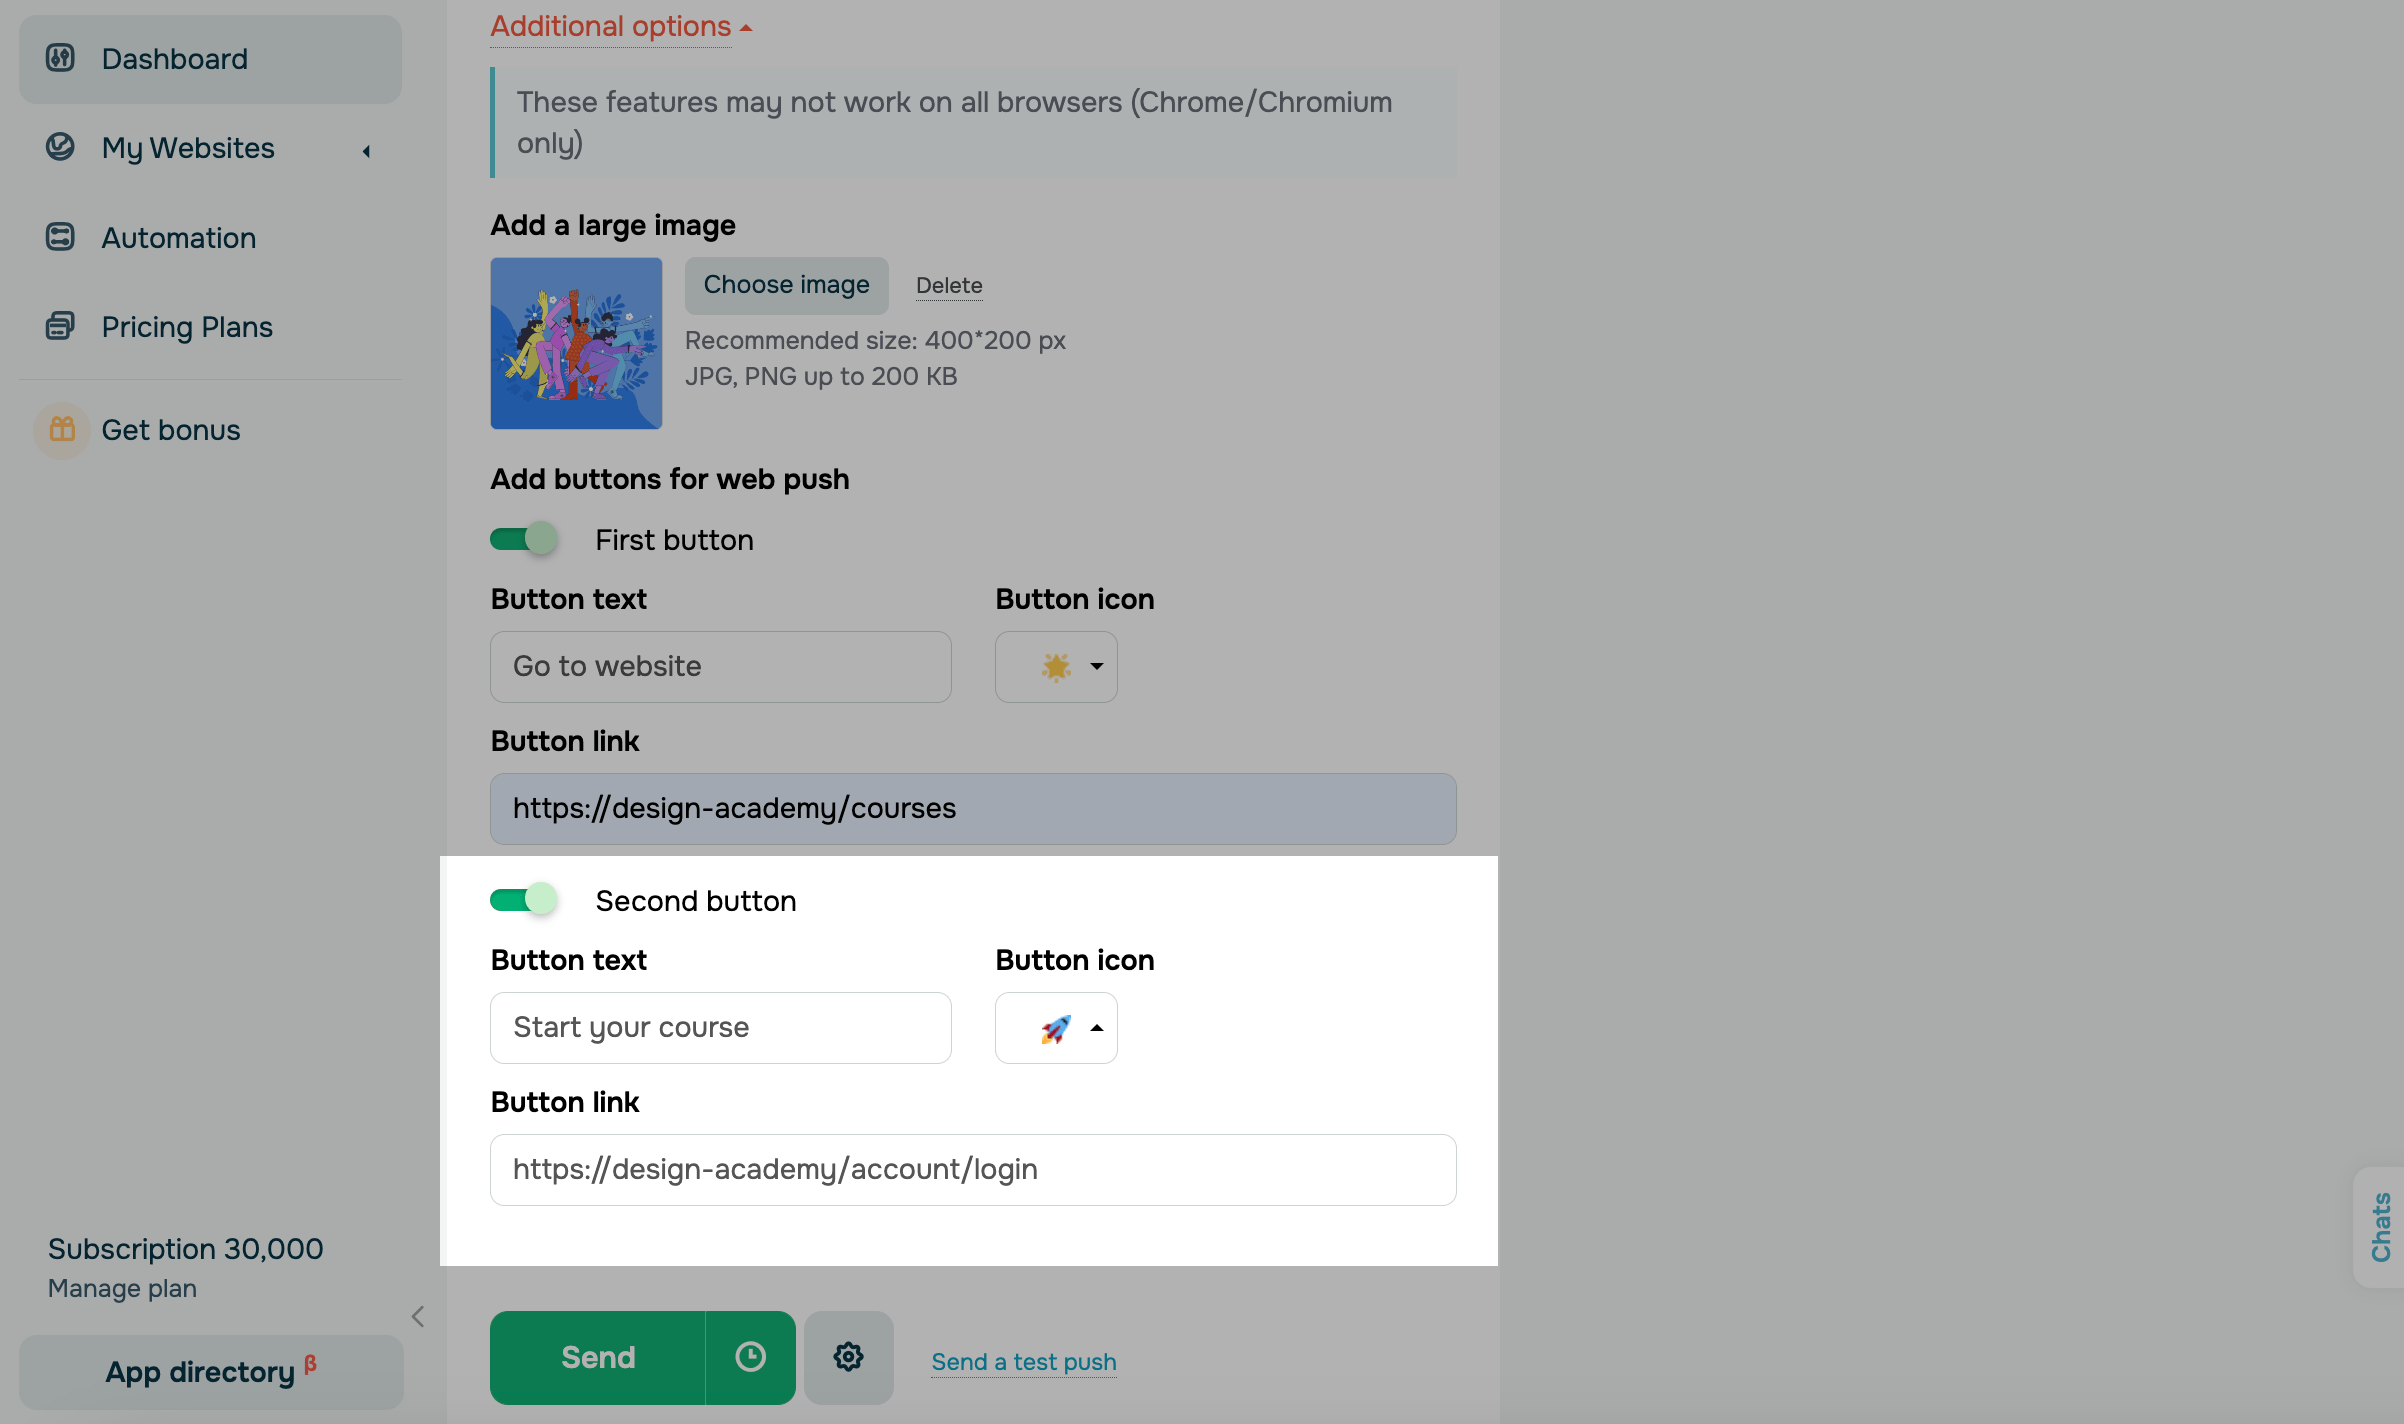Click the Dashboard sidebar icon
The image size is (2404, 1424).
60,58
